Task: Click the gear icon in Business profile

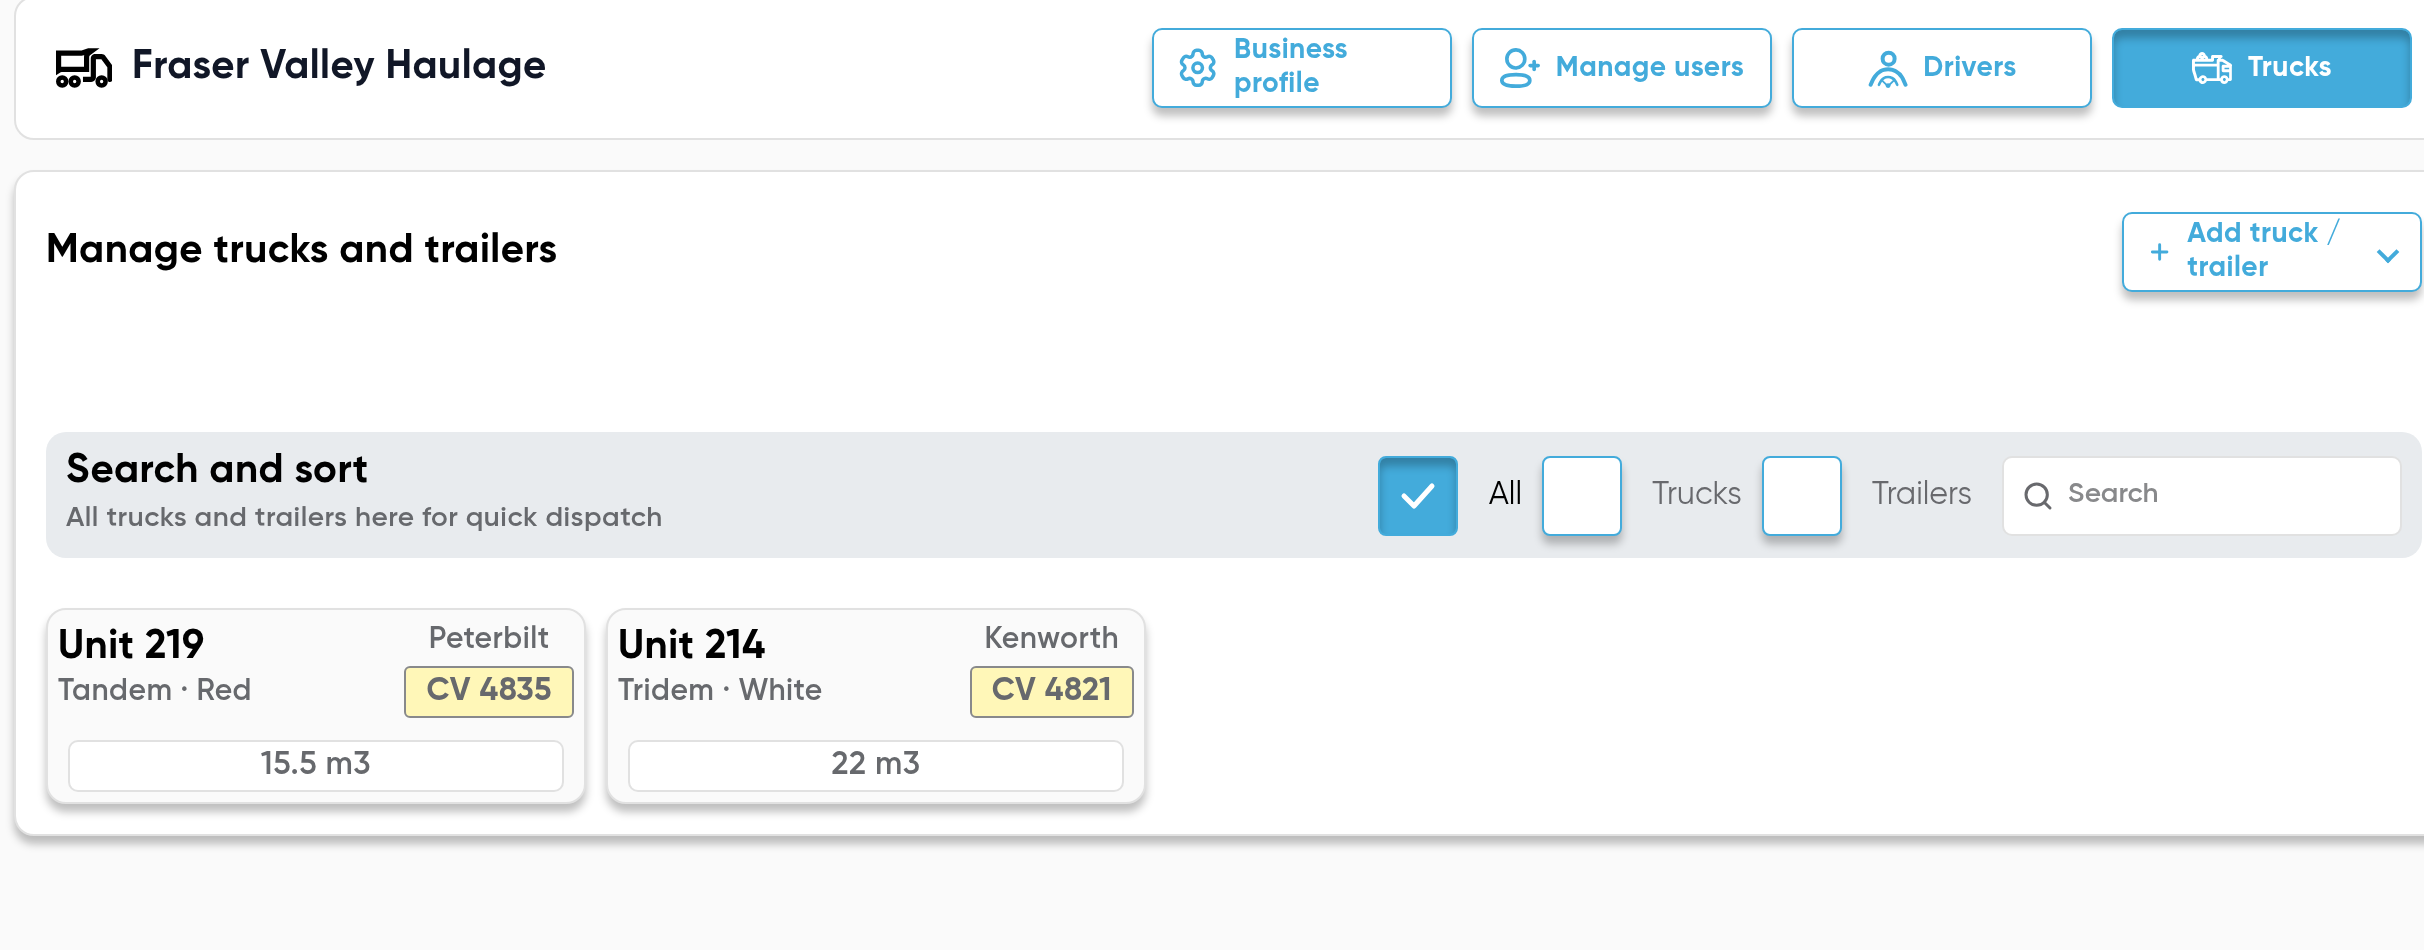Action: click(1197, 68)
